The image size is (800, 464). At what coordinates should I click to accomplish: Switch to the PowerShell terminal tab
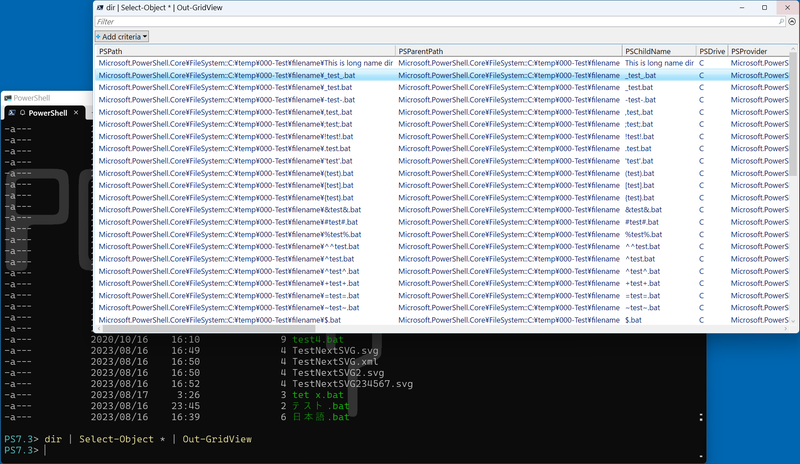pos(46,113)
